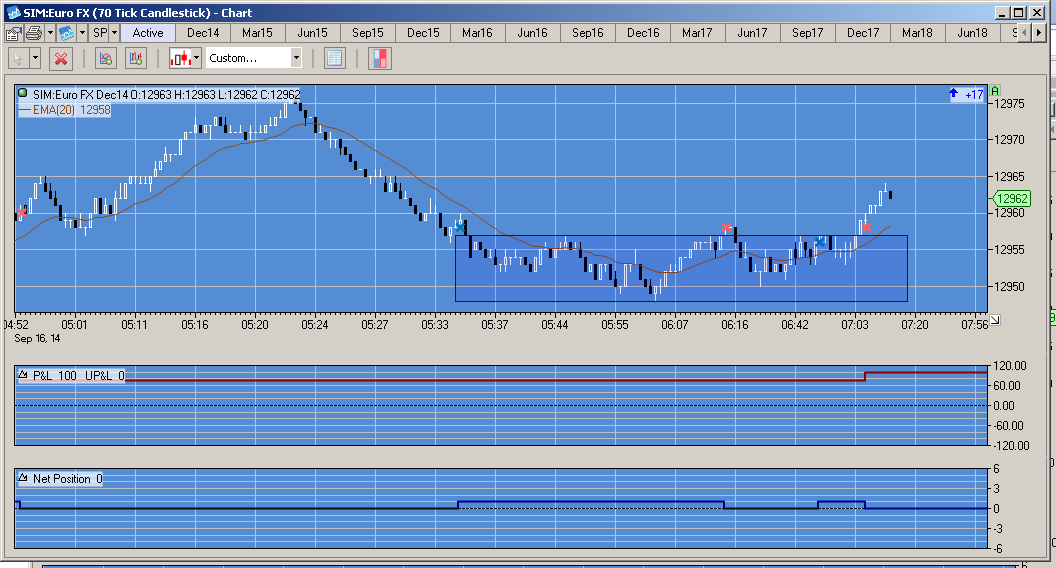The width and height of the screenshot is (1056, 568).
Task: Click the blue entry marker near 05:33
Action: [459, 228]
